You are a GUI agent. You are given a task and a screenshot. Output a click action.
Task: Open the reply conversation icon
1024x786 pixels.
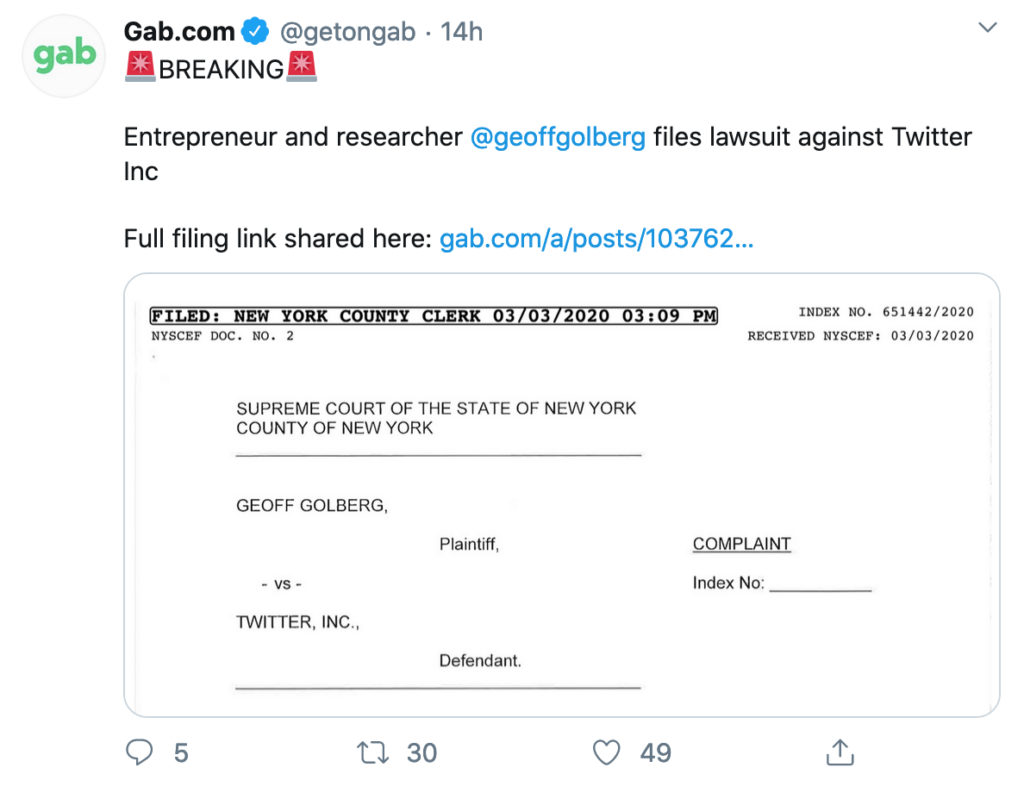tap(140, 752)
